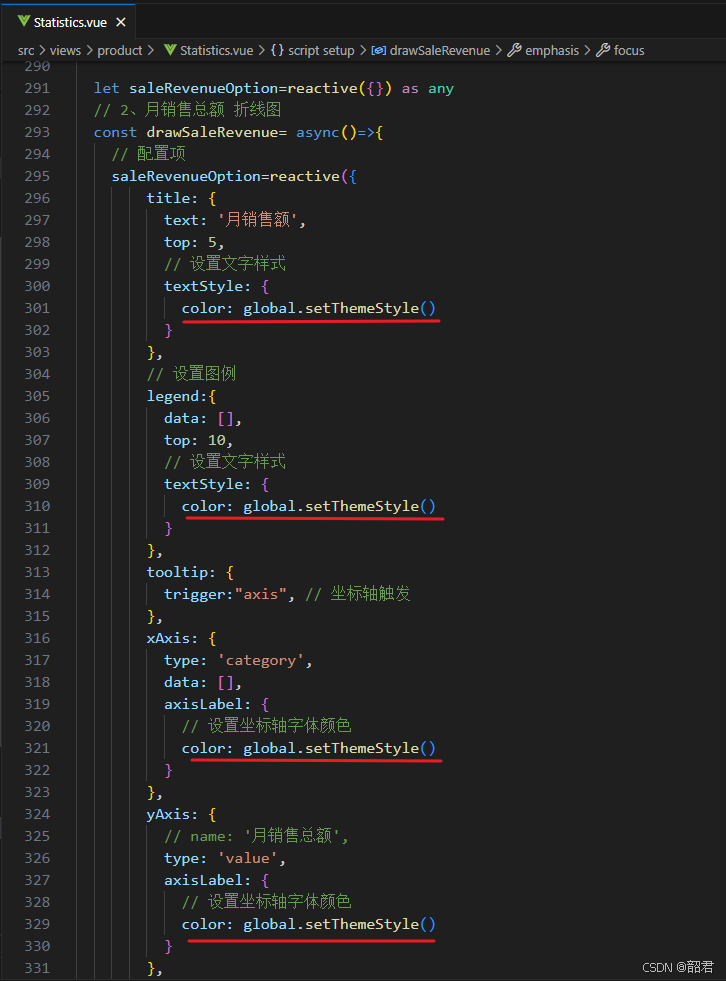This screenshot has height=981, width=726.
Task: Open the Statistics.vue breadcrumb segment
Action: tap(217, 51)
